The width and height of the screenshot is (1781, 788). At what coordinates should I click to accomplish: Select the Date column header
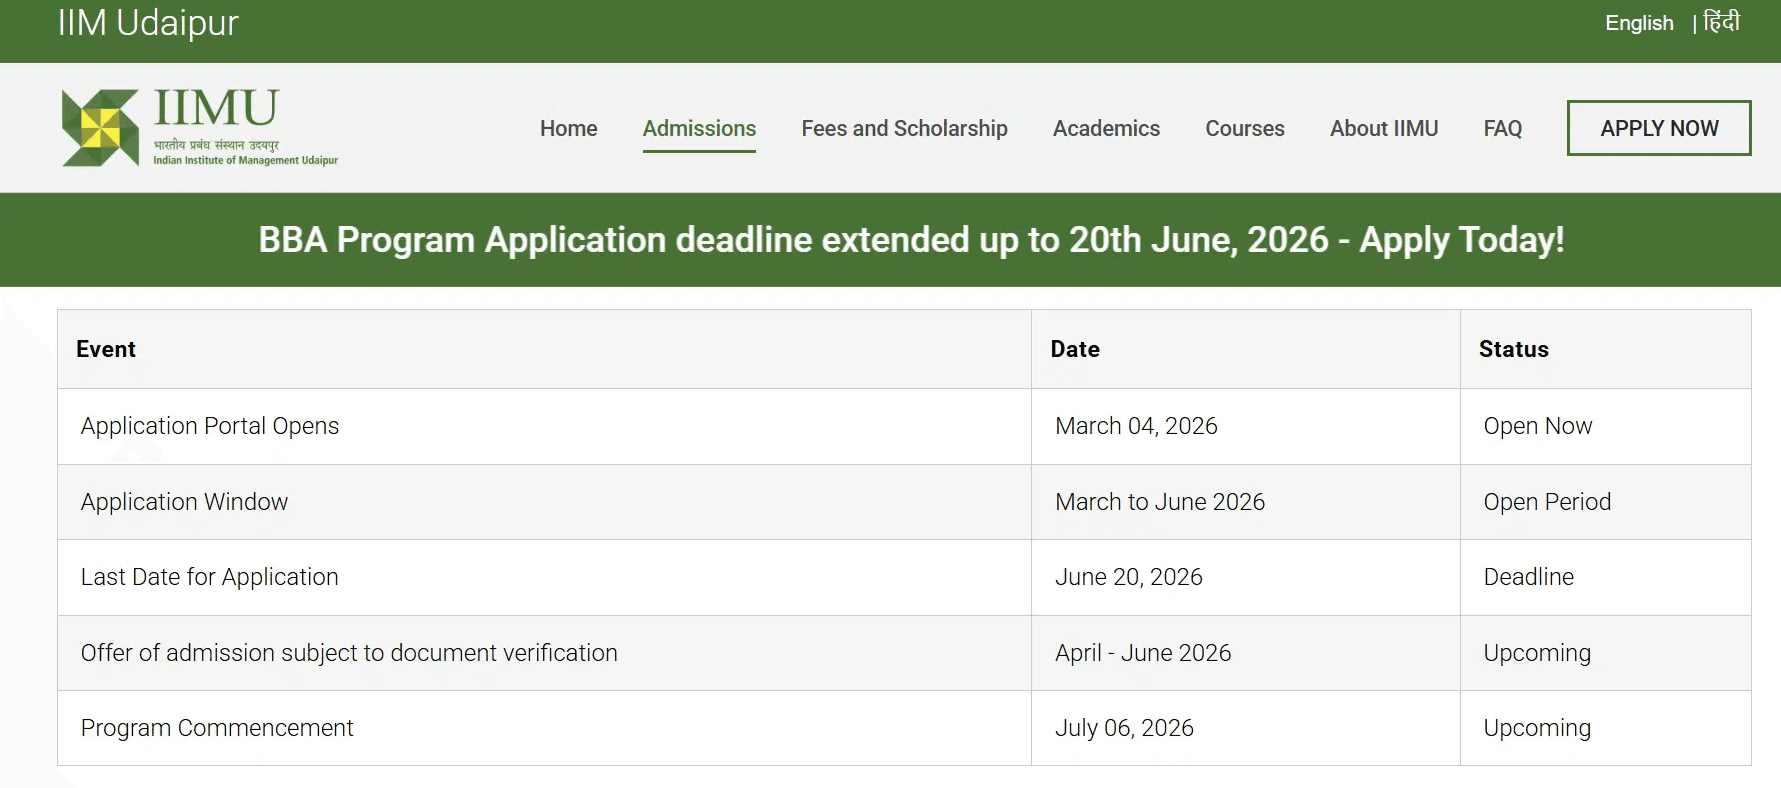click(1246, 349)
